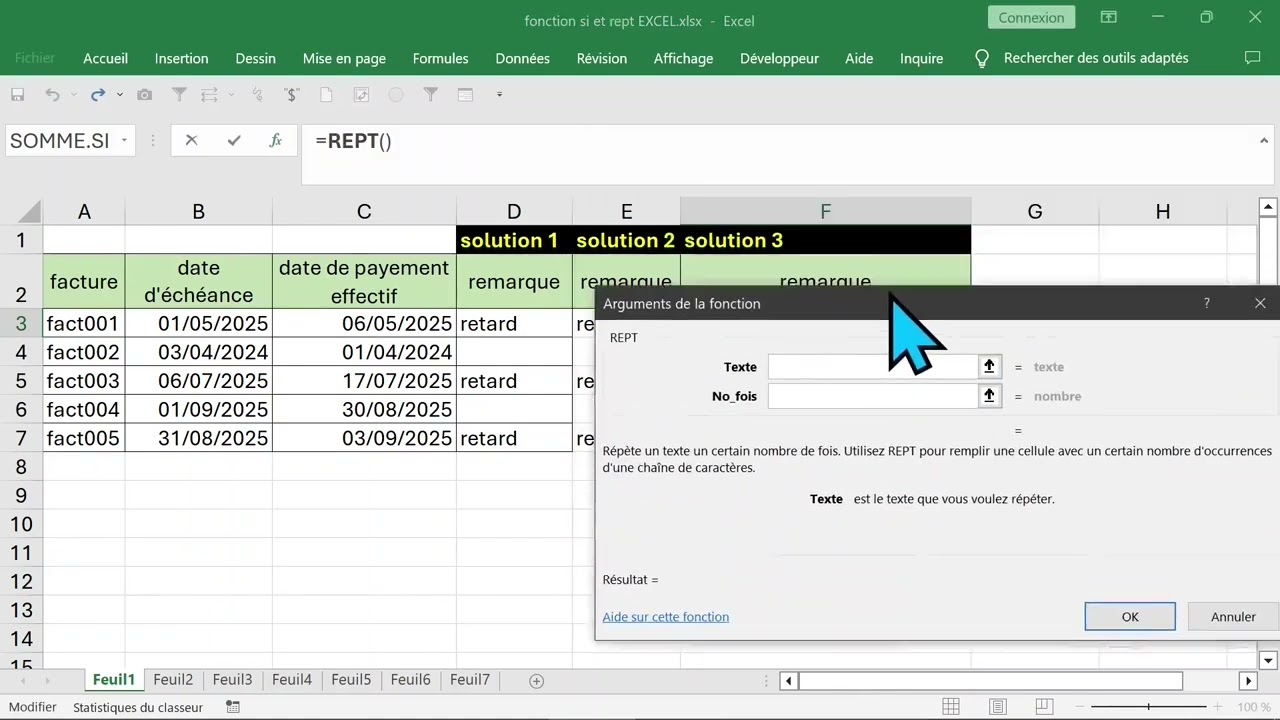
Task: Click the blank page new document icon
Action: (x=326, y=95)
